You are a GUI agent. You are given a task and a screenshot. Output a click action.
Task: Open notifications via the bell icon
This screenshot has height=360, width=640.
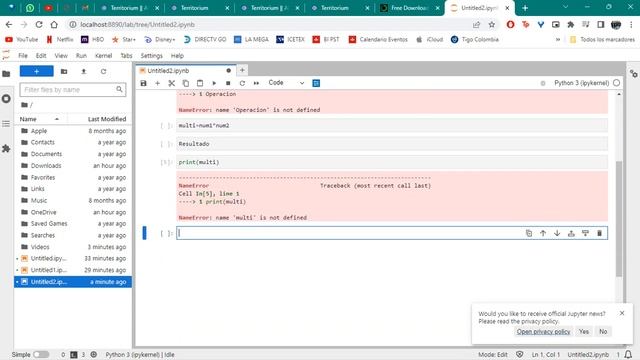click(x=629, y=354)
